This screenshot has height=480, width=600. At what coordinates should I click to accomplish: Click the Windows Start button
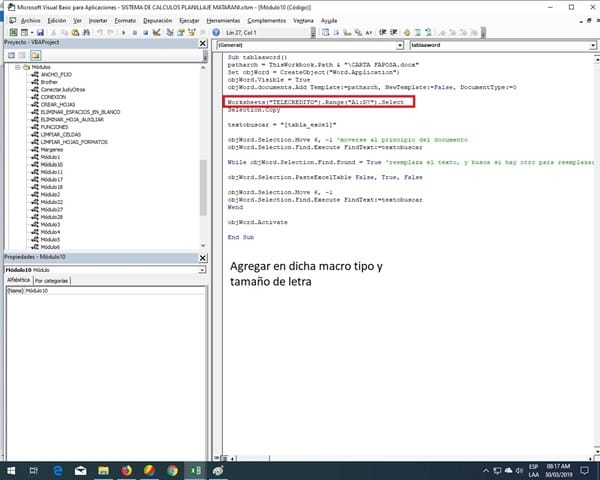(x=10, y=469)
